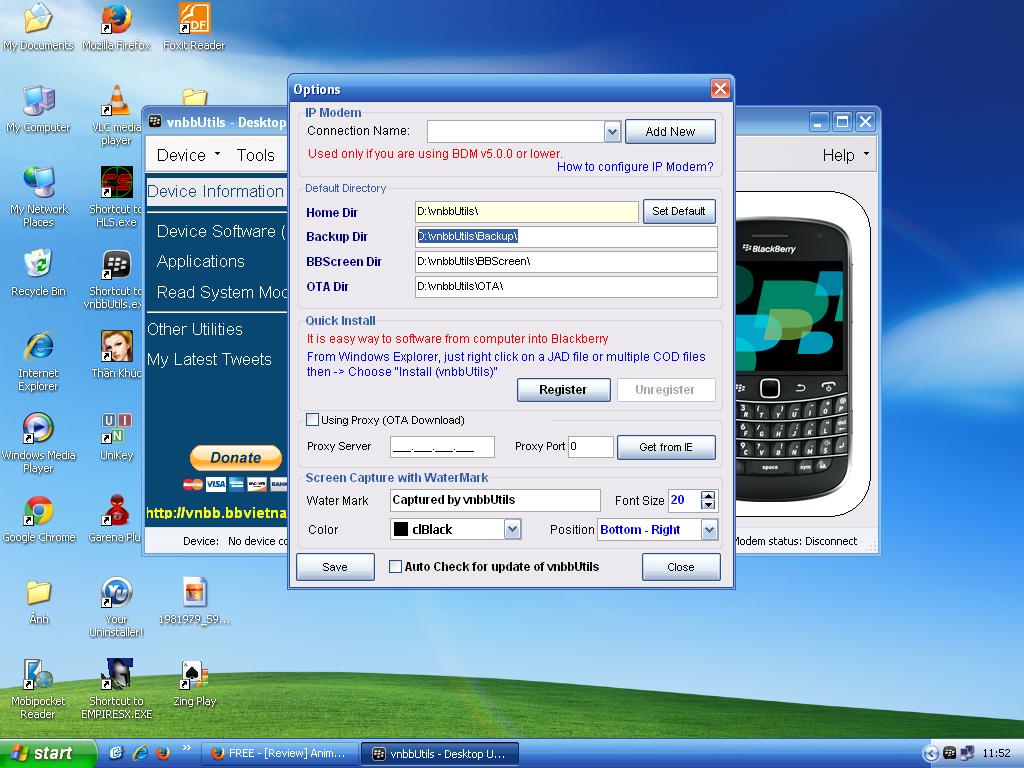Open Mozilla Firefox desktop icon
Image resolution: width=1024 pixels, height=768 pixels.
click(116, 19)
